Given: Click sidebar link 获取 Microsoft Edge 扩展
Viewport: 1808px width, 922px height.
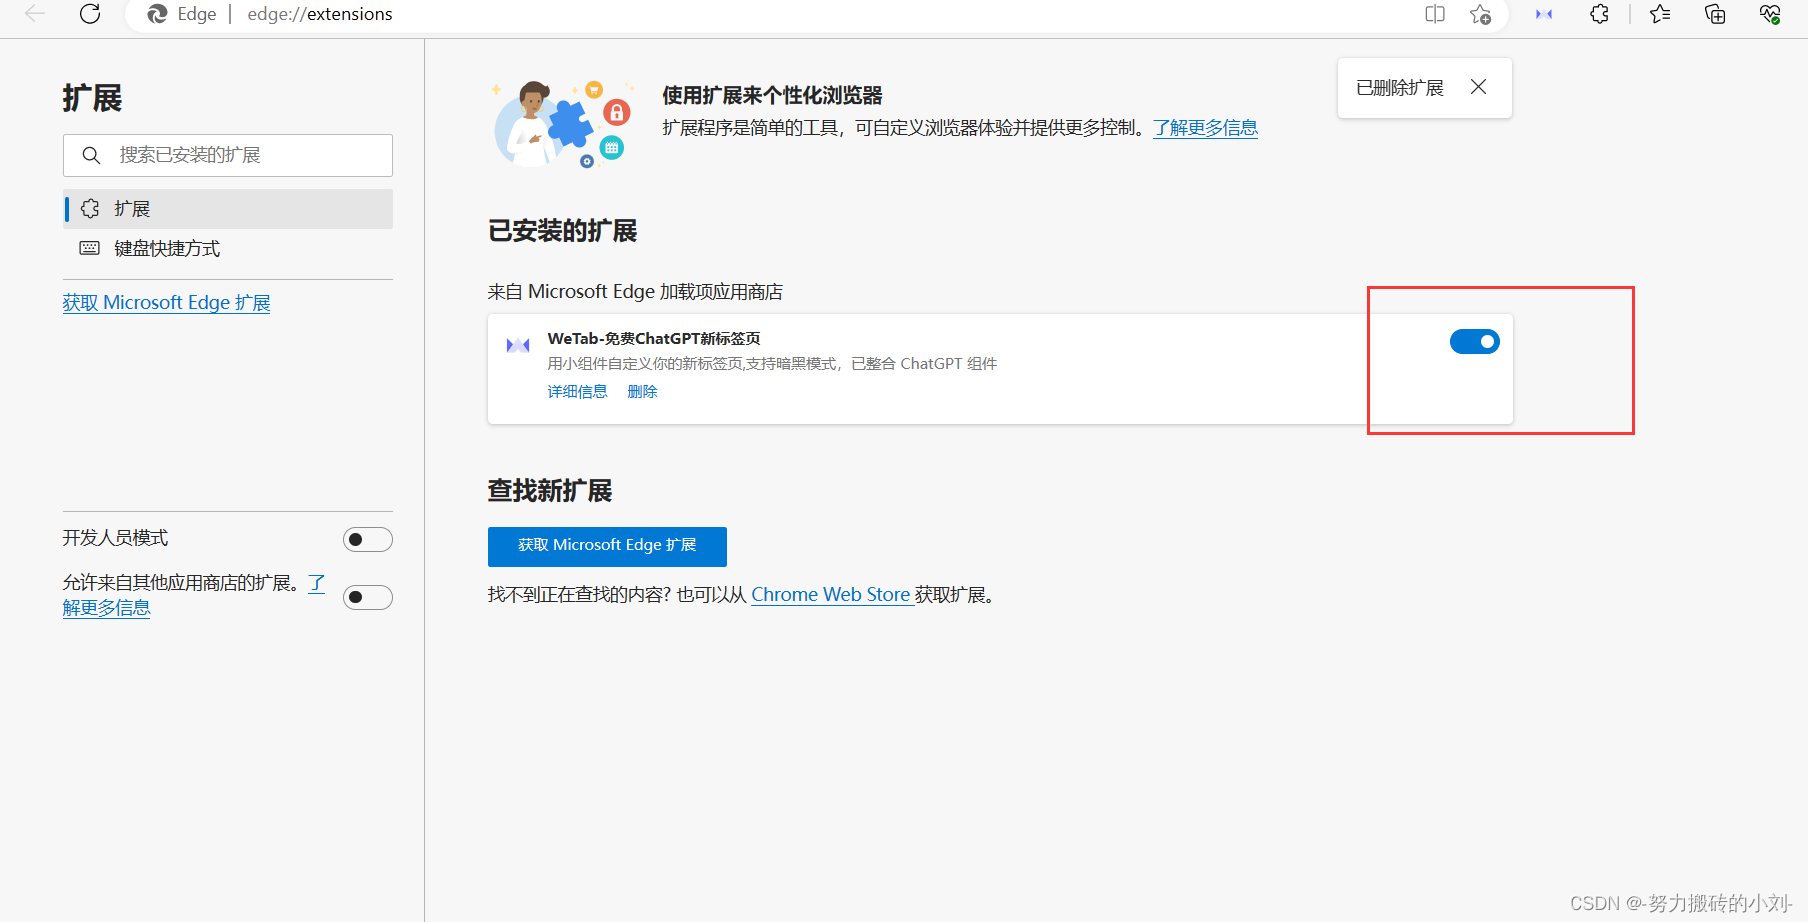Looking at the screenshot, I should tap(166, 303).
